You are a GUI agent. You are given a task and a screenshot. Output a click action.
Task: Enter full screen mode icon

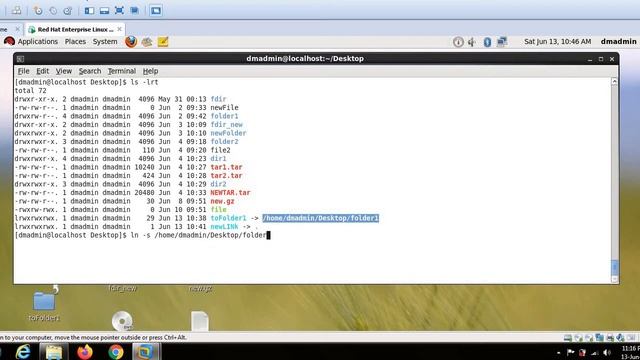pos(119,11)
